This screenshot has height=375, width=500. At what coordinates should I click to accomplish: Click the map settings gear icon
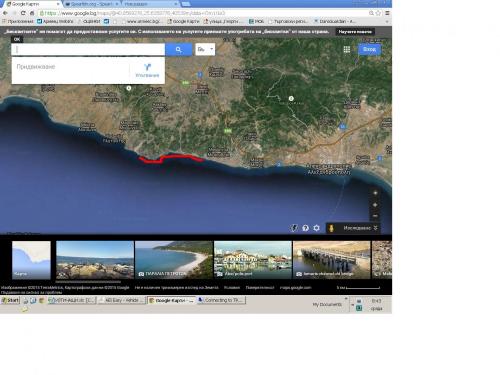point(316,228)
